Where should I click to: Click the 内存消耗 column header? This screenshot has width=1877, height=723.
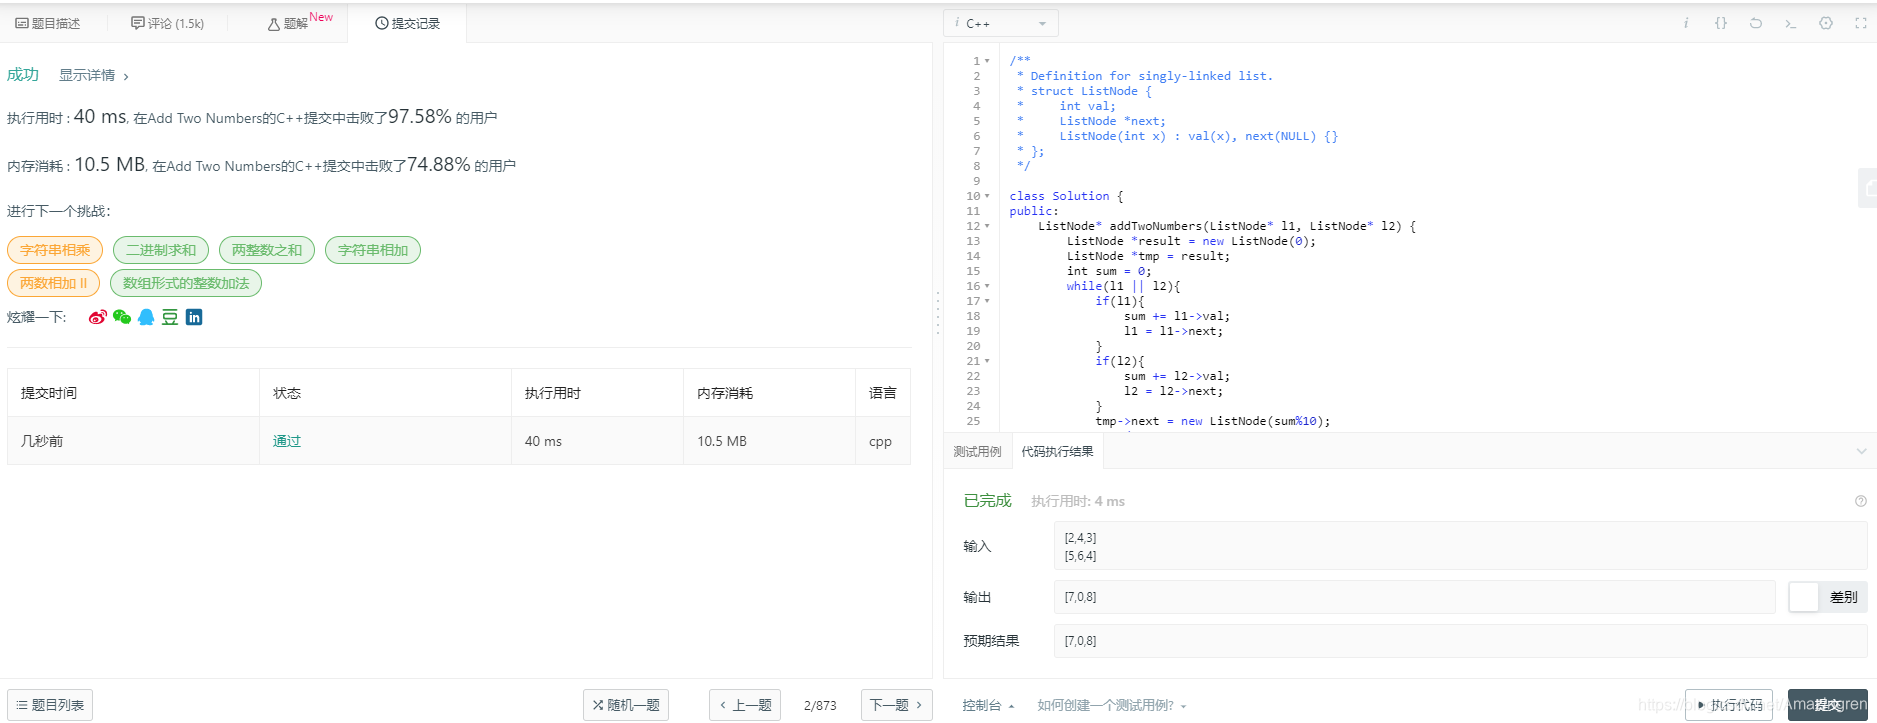[x=769, y=393]
